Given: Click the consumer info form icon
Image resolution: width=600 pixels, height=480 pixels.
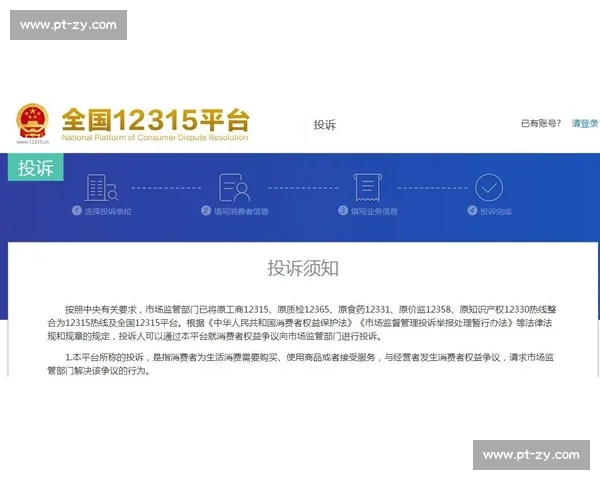Looking at the screenshot, I should point(234,188).
